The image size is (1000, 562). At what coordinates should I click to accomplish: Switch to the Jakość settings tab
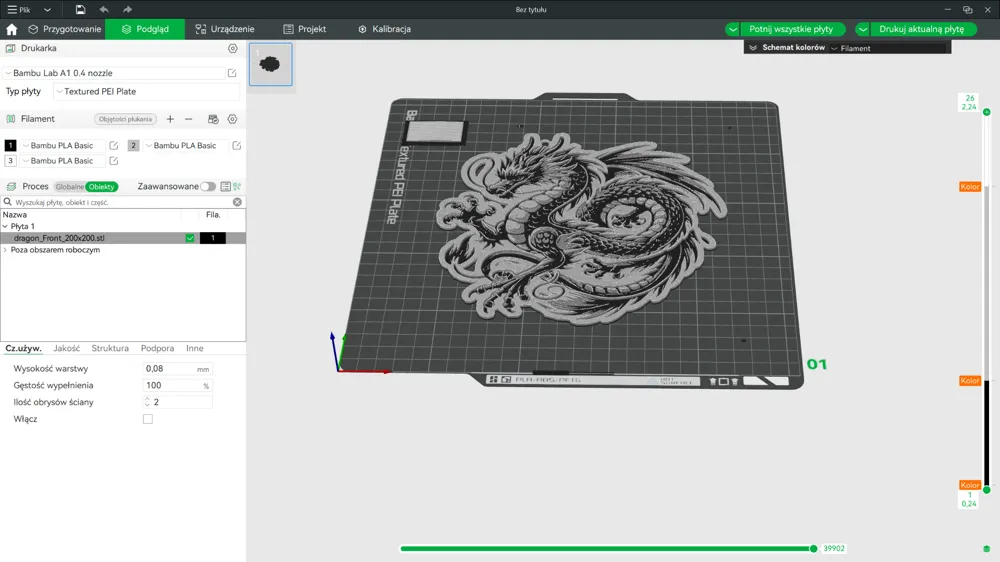pos(67,348)
